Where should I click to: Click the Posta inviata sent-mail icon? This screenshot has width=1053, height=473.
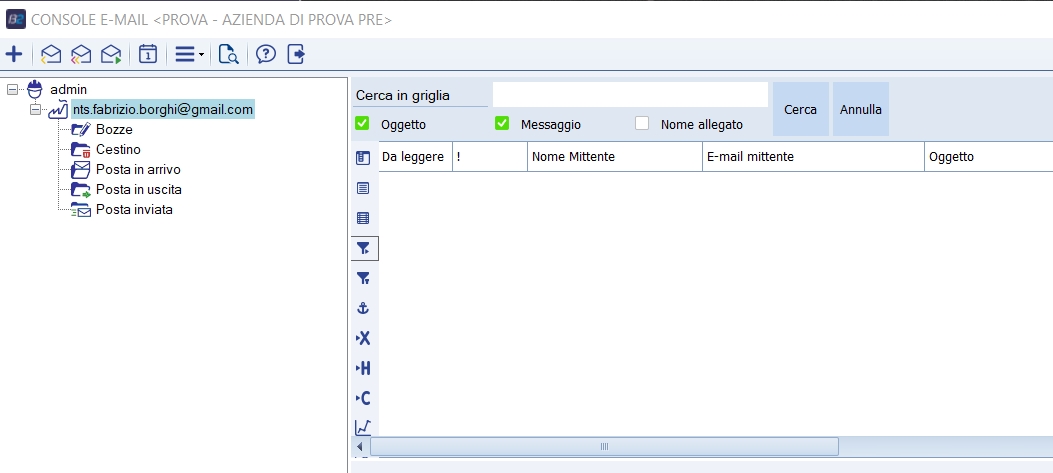(x=81, y=210)
